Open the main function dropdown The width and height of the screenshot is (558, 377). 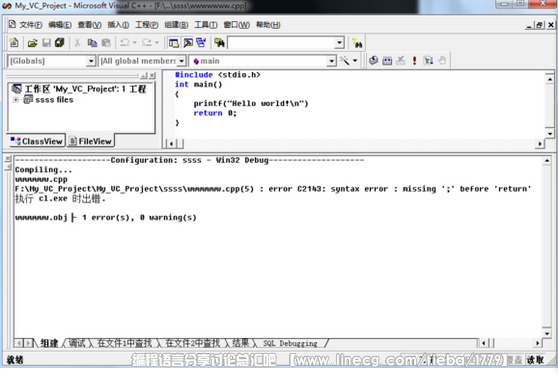coord(331,61)
